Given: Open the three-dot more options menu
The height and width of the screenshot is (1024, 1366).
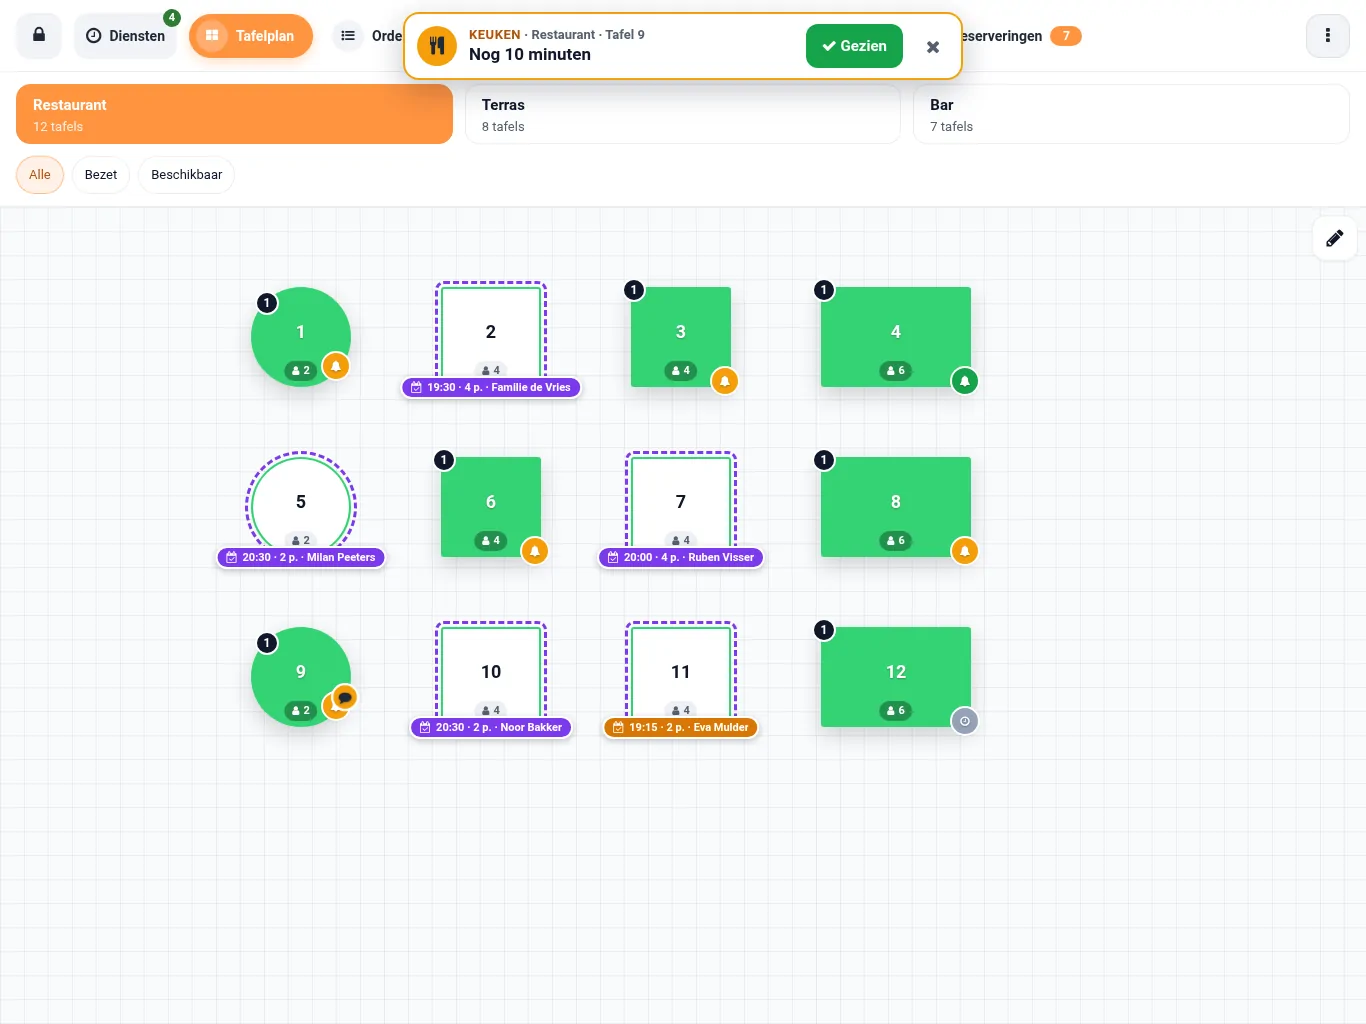Looking at the screenshot, I should (1328, 36).
